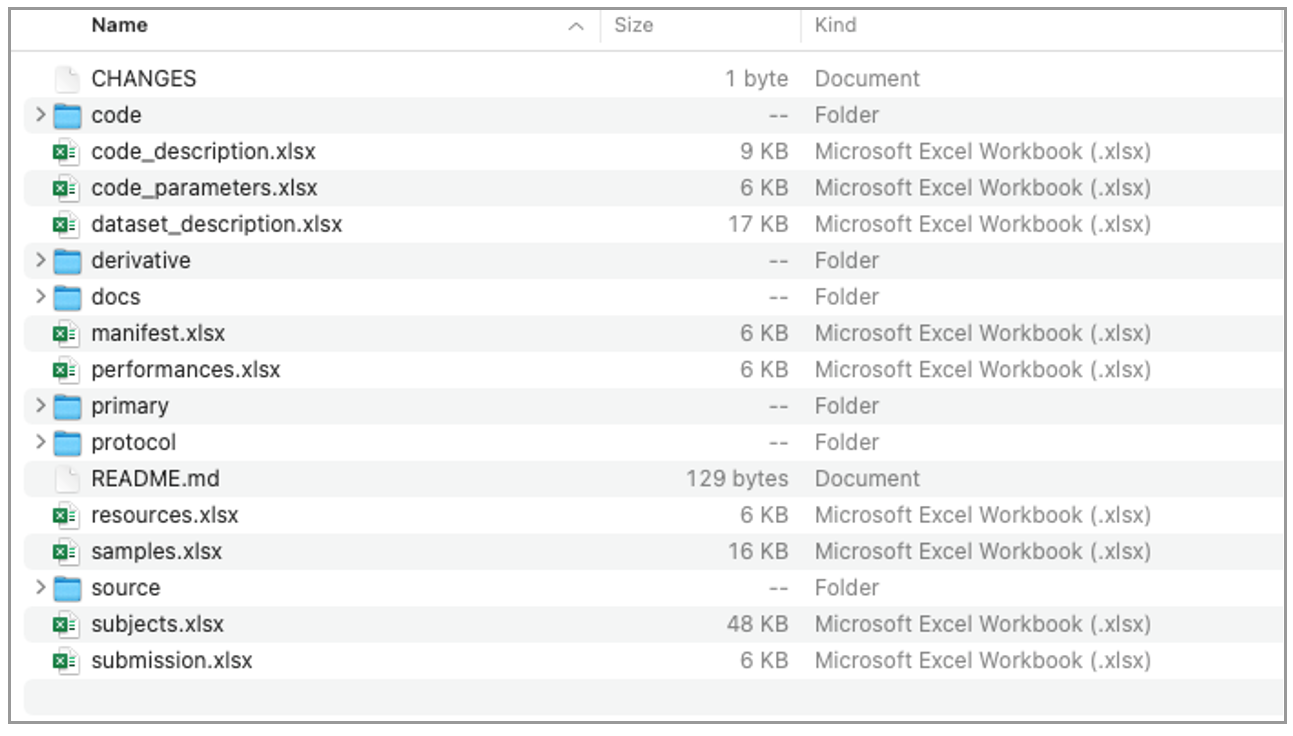Select the submission.xlsx file name
The width and height of the screenshot is (1293, 736).
click(x=171, y=661)
